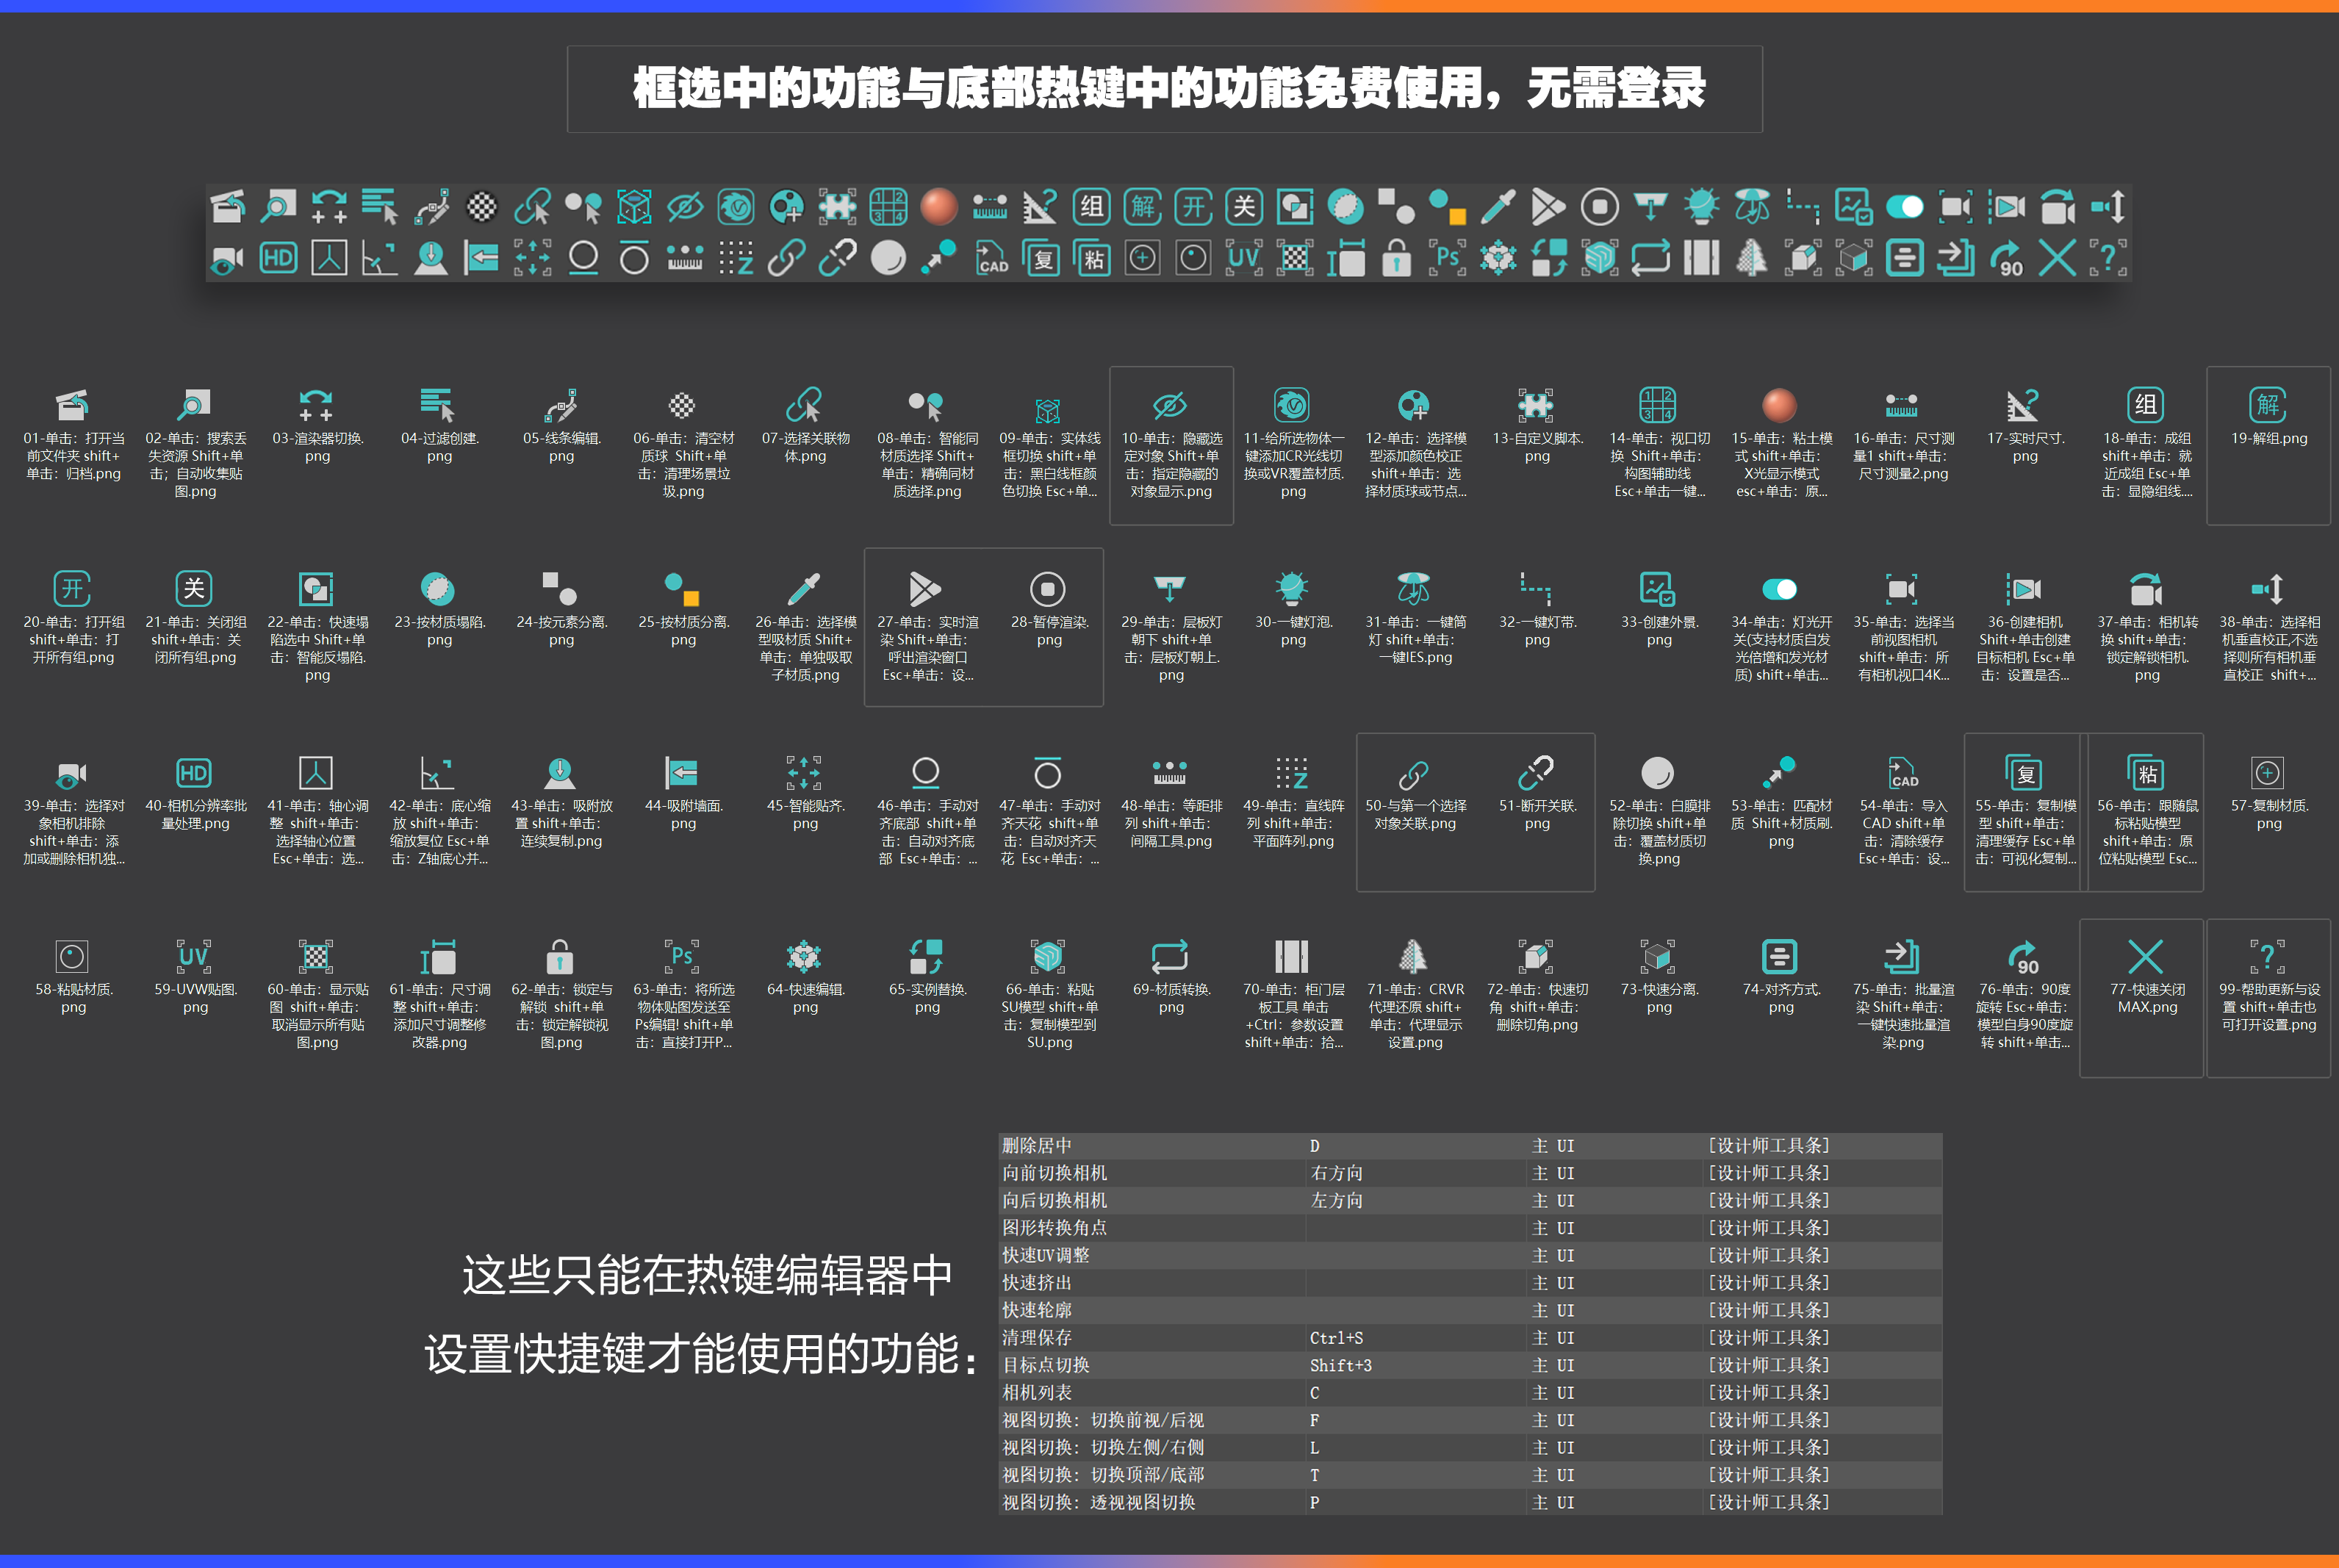Click the HD camera resolution icon in the toolbar

(278, 258)
